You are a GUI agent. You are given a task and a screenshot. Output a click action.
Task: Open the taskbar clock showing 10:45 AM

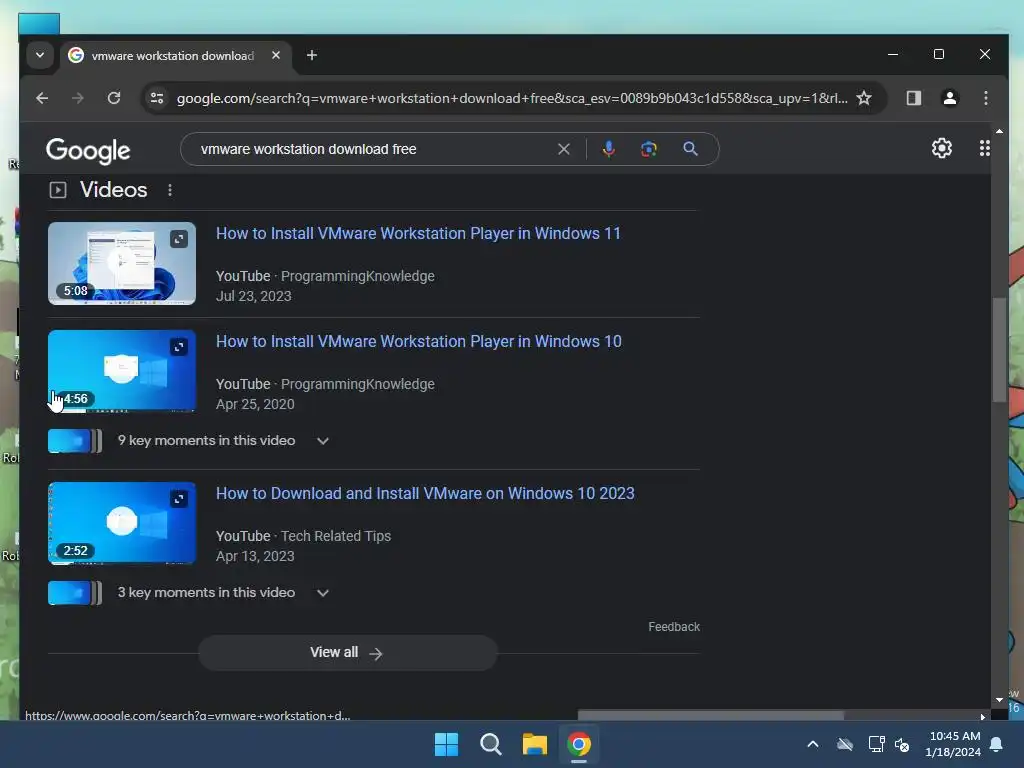[953, 744]
